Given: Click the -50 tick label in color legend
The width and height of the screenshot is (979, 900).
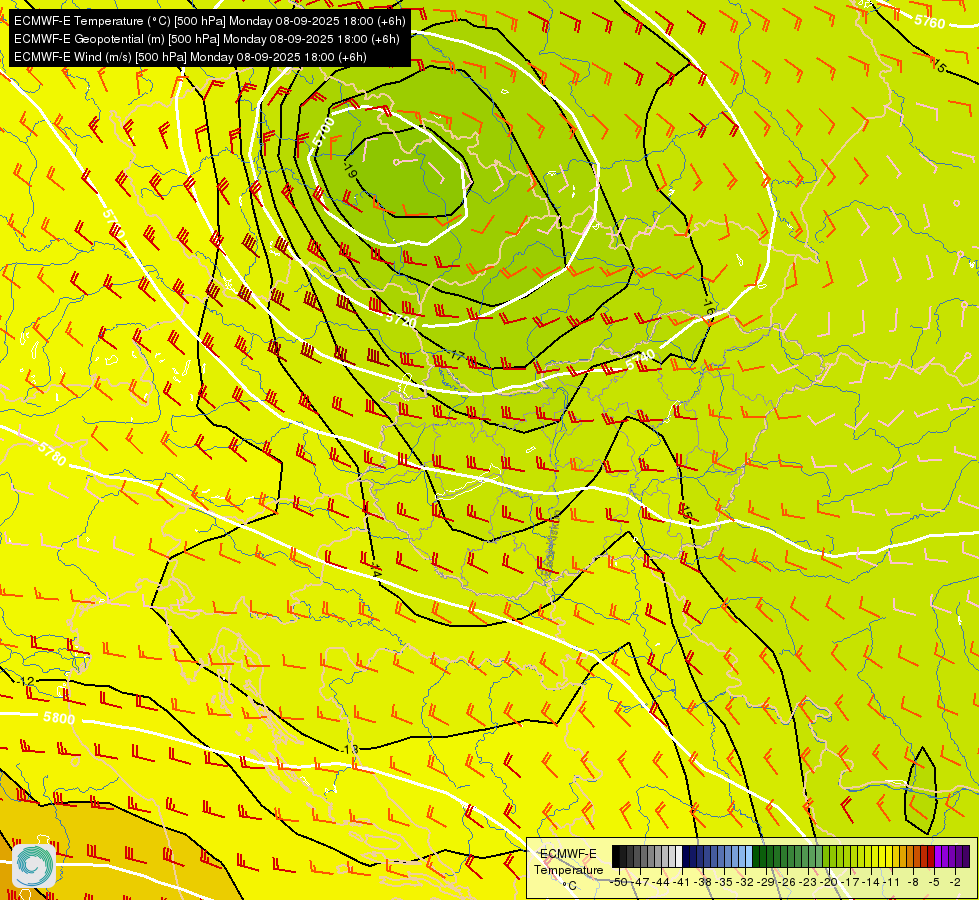Looking at the screenshot, I should pos(619,882).
